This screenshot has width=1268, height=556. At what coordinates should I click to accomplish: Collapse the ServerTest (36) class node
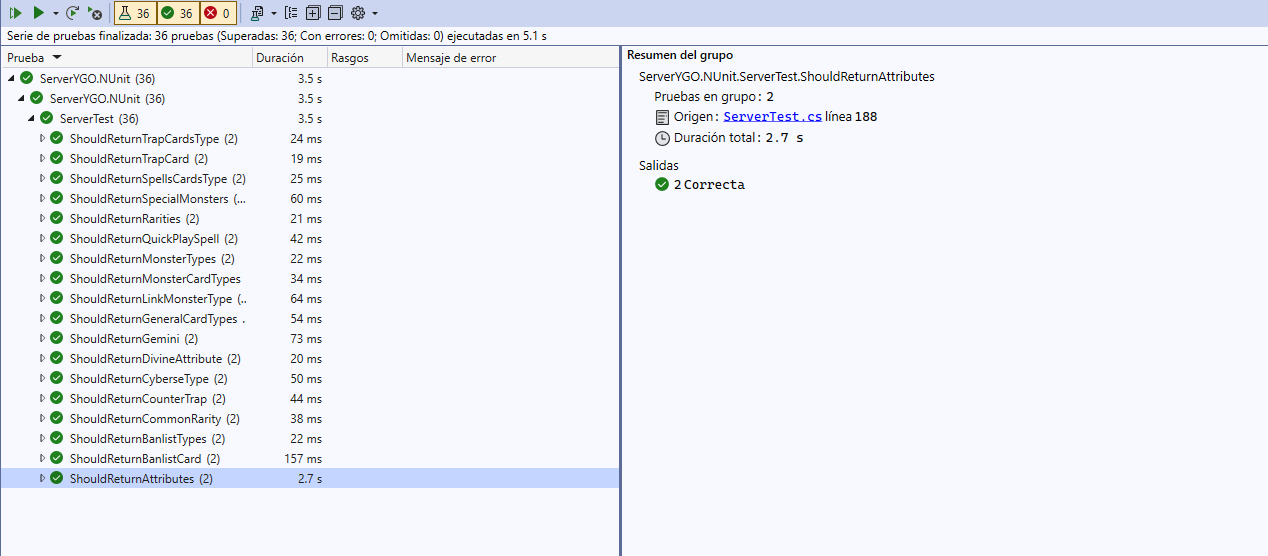tap(31, 118)
